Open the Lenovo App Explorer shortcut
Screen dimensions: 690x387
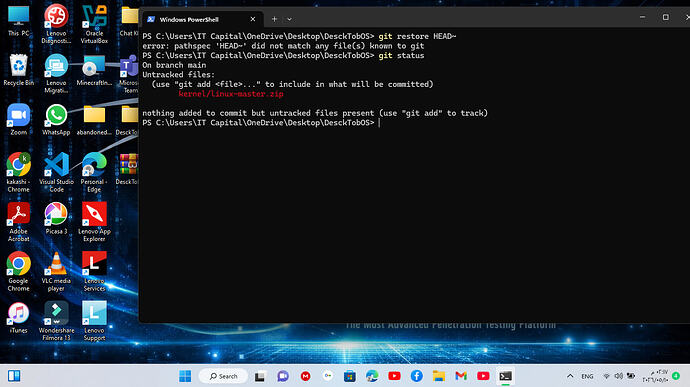coord(94,222)
